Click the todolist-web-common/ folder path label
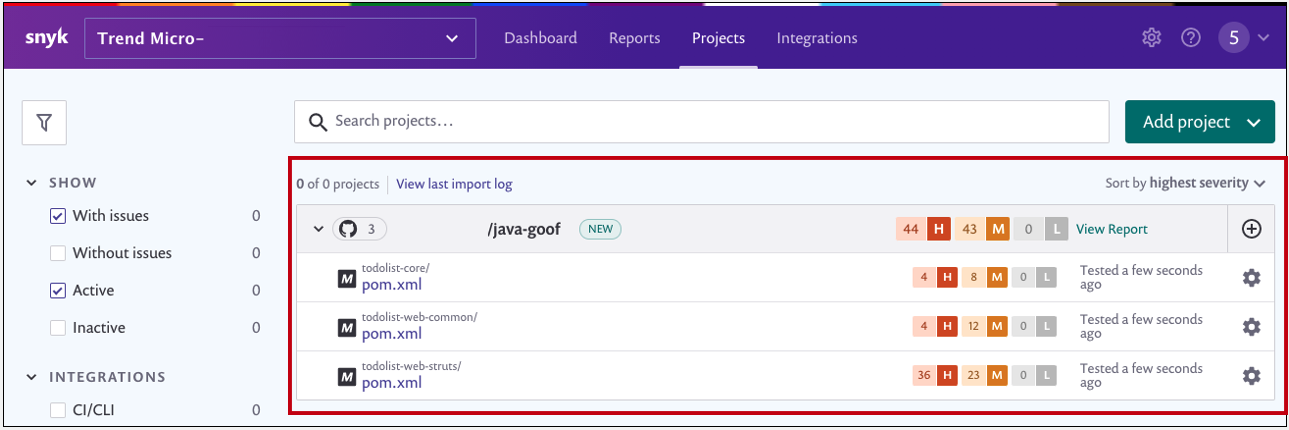 pos(420,317)
